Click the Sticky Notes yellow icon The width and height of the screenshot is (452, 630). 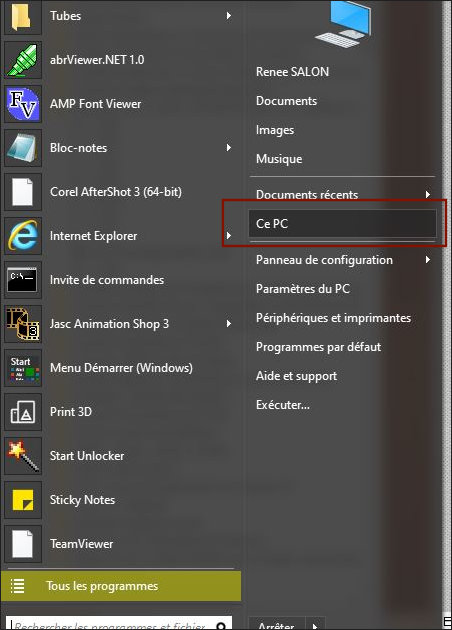tap(23, 500)
